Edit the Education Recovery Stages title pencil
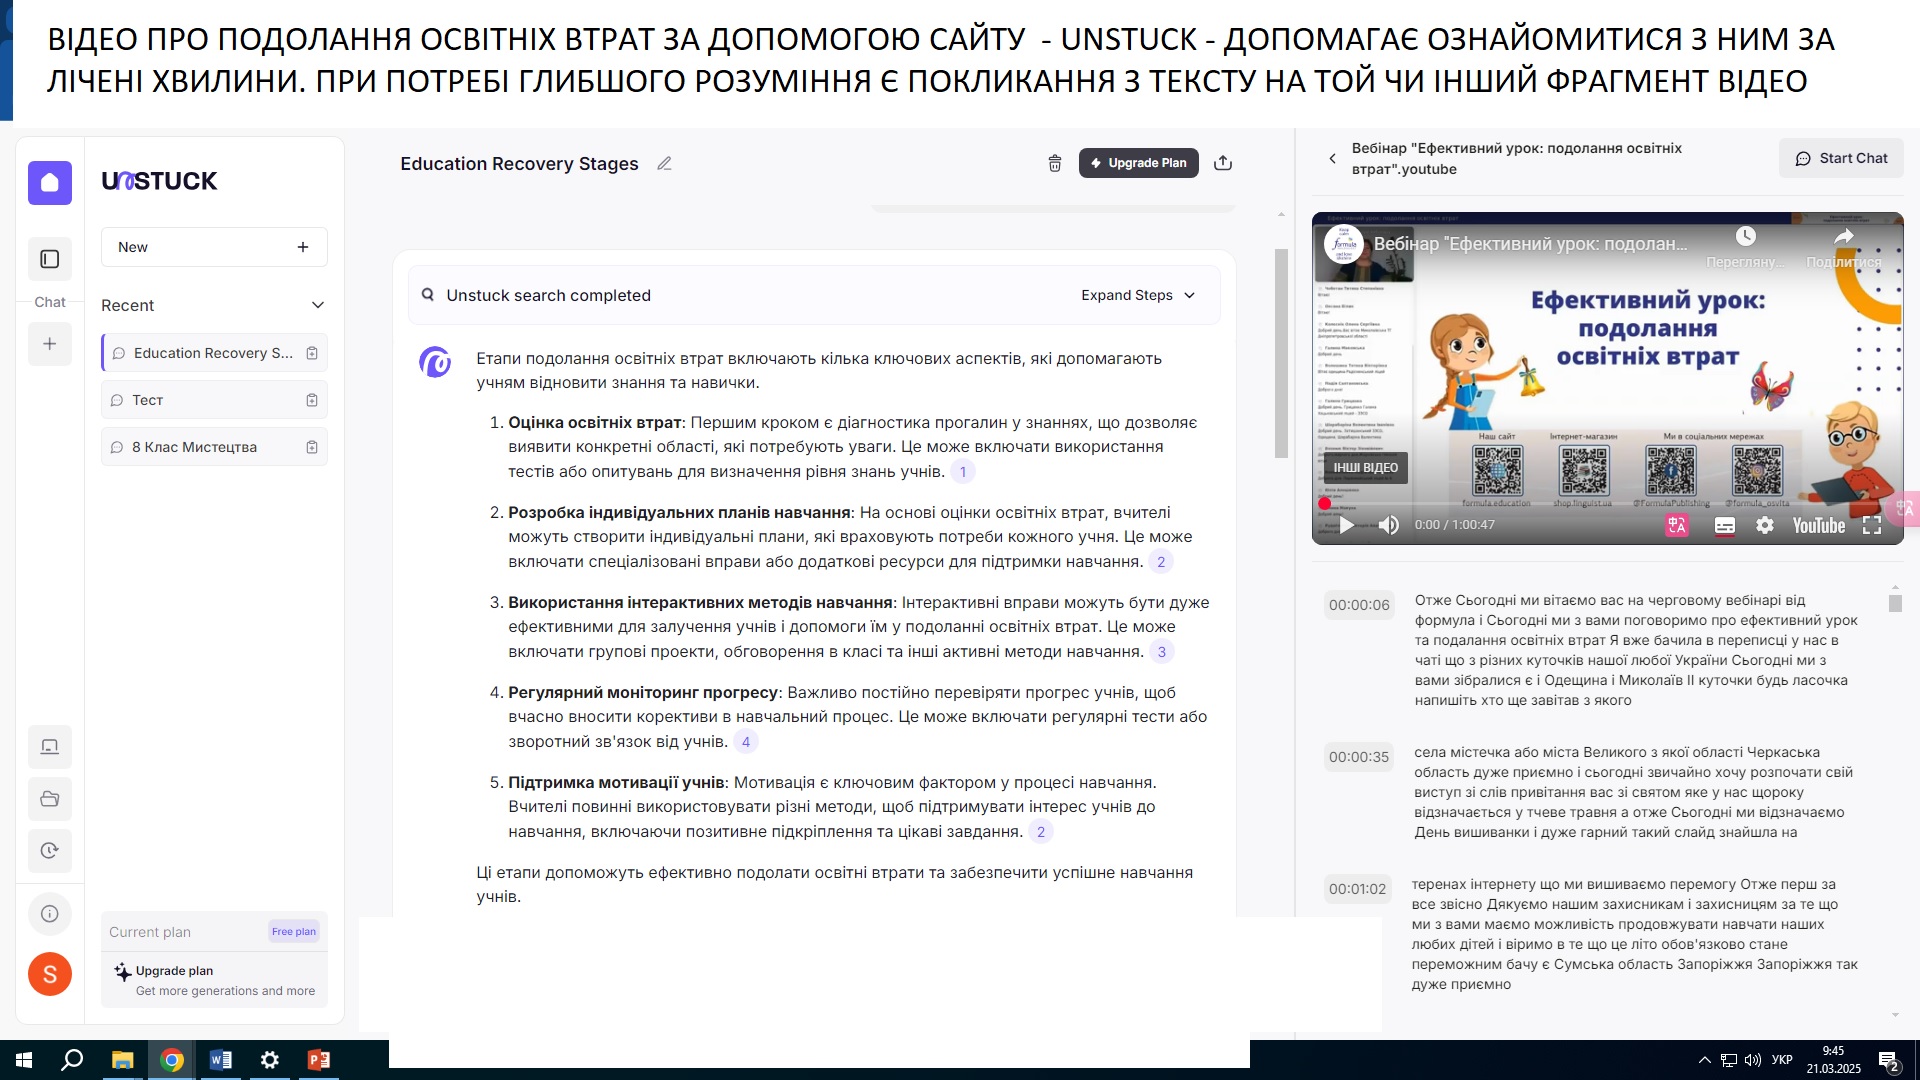This screenshot has width=1920, height=1080. coord(664,163)
